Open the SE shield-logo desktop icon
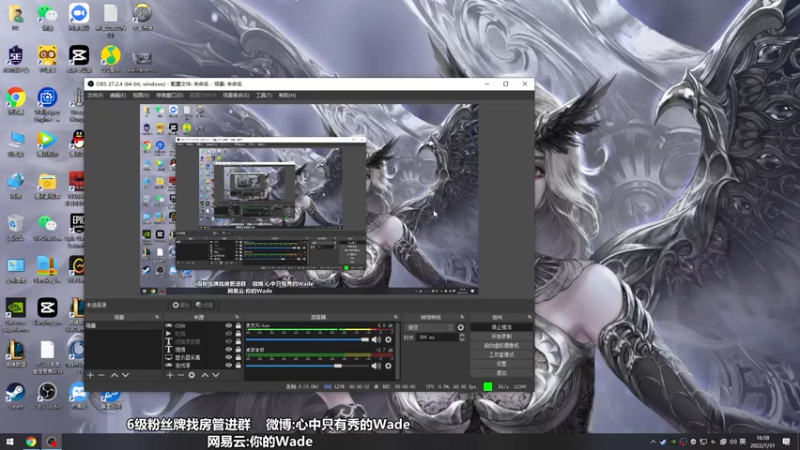 (x=15, y=59)
